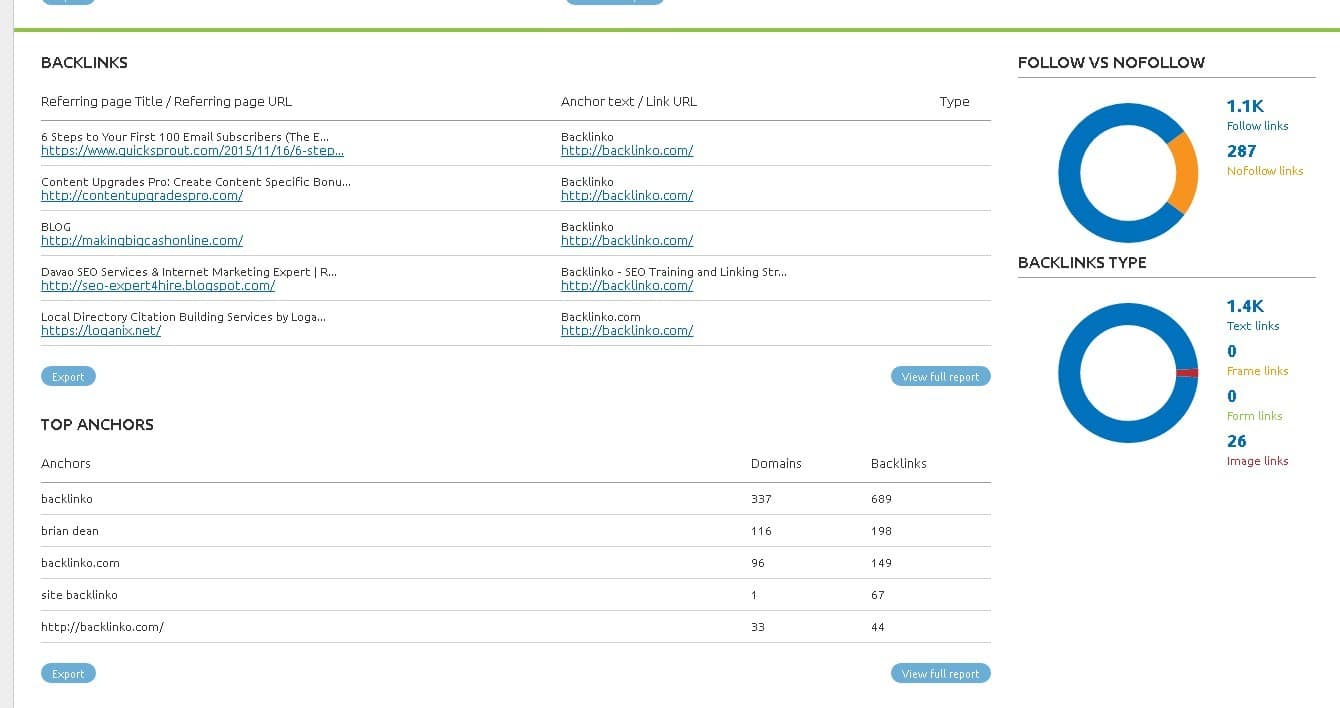Screen dimensions: 1340x708
Task: Select the 'brian dean' anchor row
Action: 516,531
